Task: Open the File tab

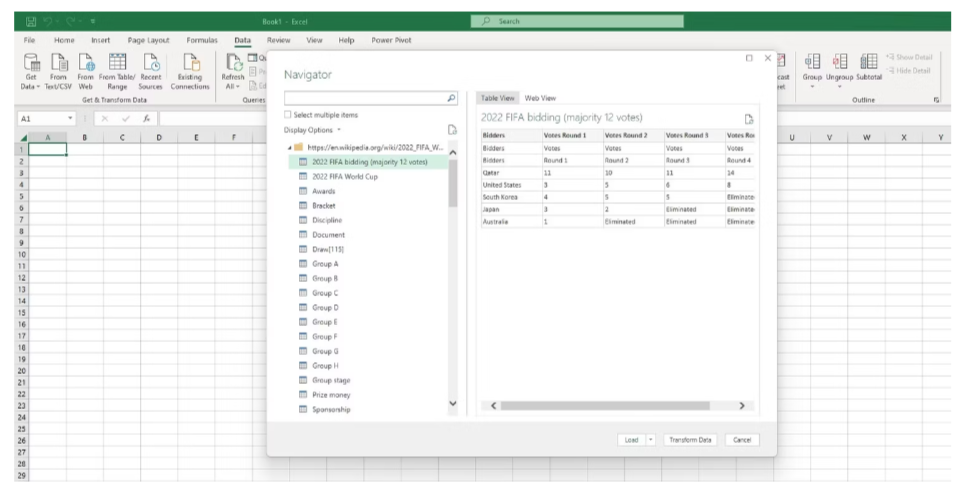Action: [29, 40]
